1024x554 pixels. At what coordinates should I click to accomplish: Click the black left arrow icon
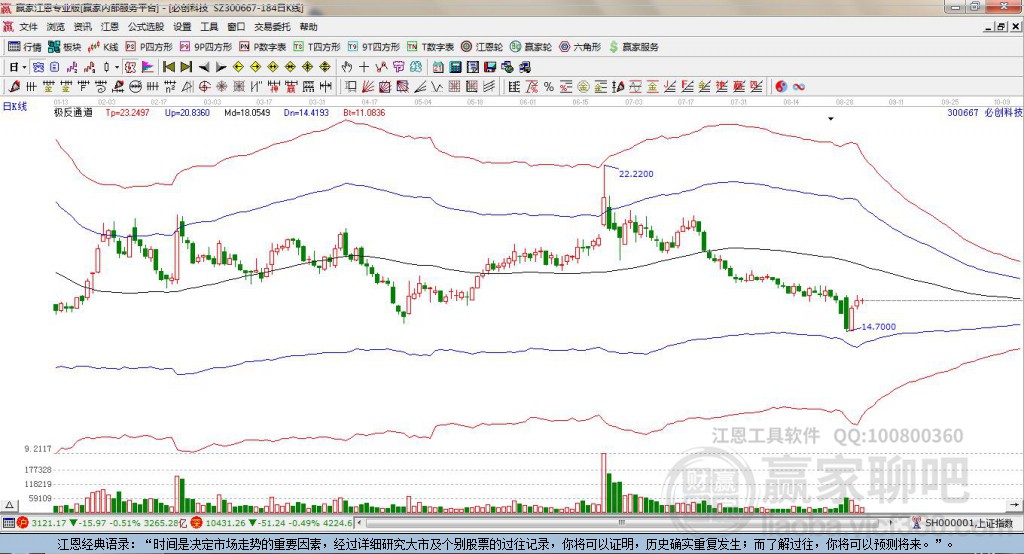204,67
